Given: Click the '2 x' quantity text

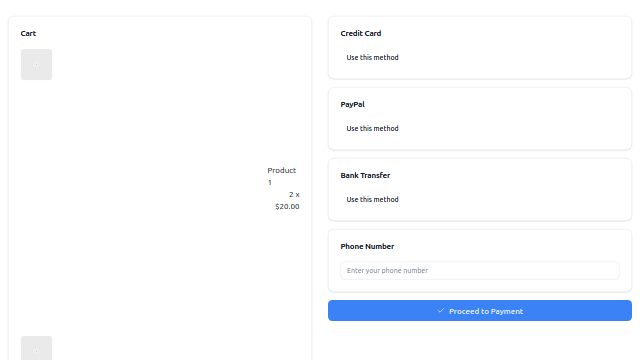Looking at the screenshot, I should coord(294,195).
